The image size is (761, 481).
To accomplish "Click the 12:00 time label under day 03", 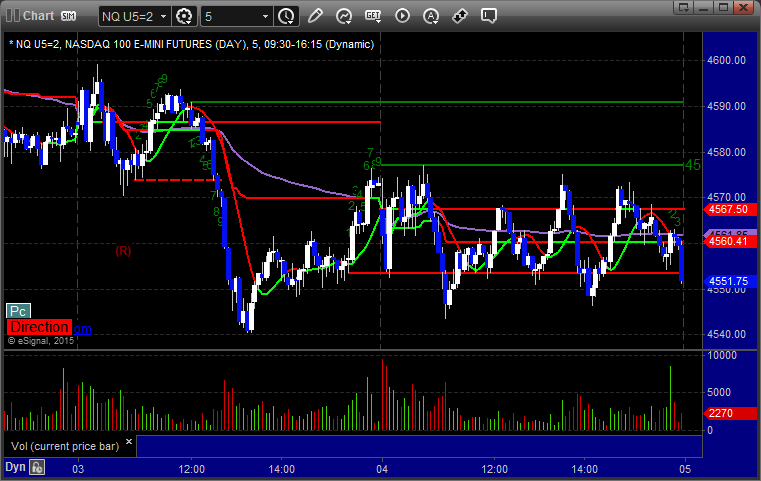I will [x=192, y=469].
